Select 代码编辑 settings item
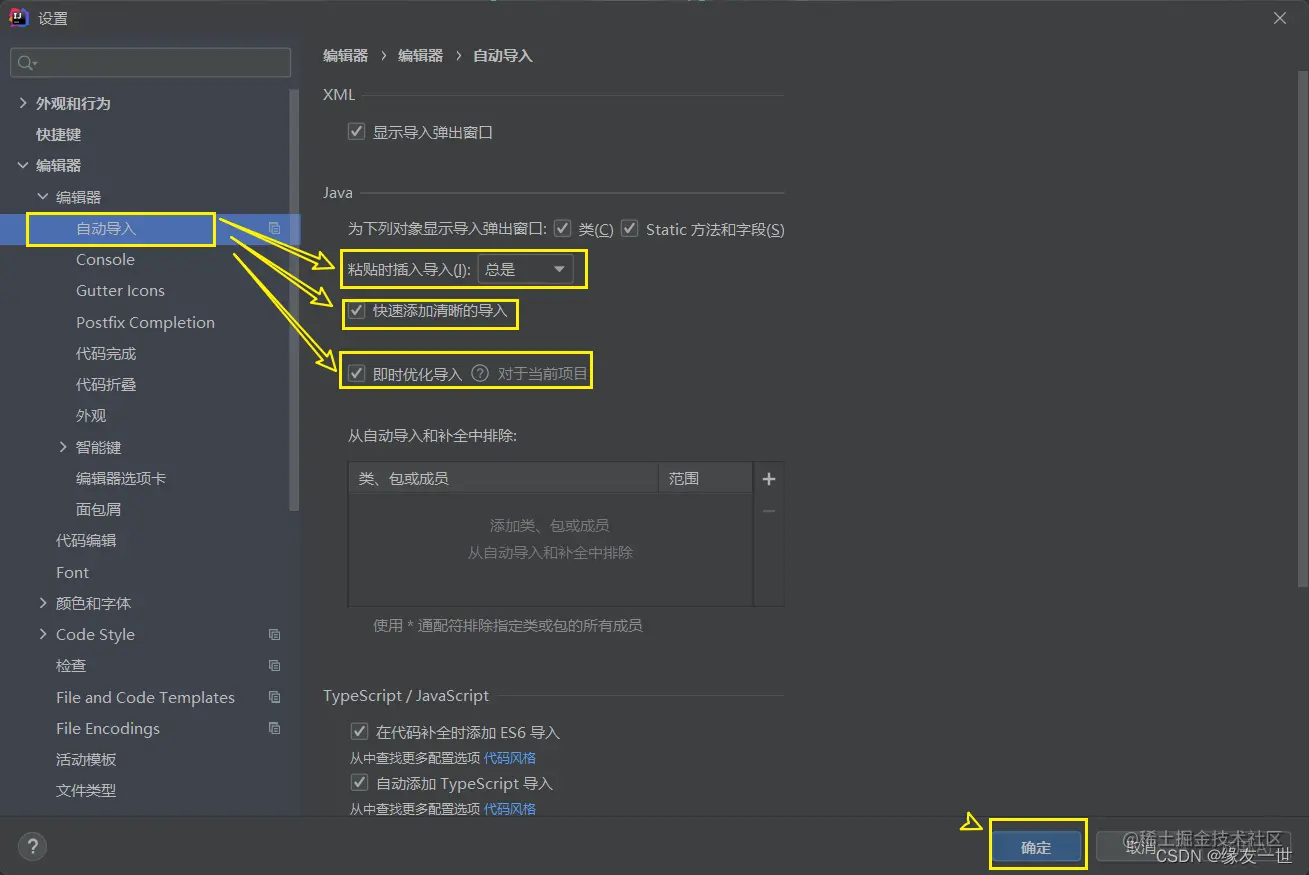The height and width of the screenshot is (875, 1309). [86, 541]
